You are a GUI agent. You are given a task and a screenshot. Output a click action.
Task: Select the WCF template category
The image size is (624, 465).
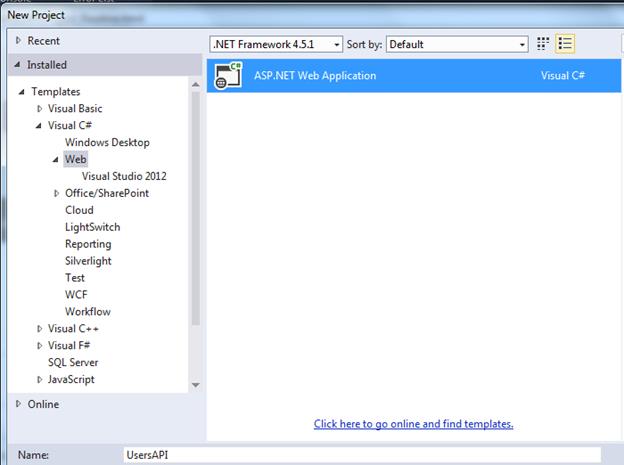click(x=76, y=295)
